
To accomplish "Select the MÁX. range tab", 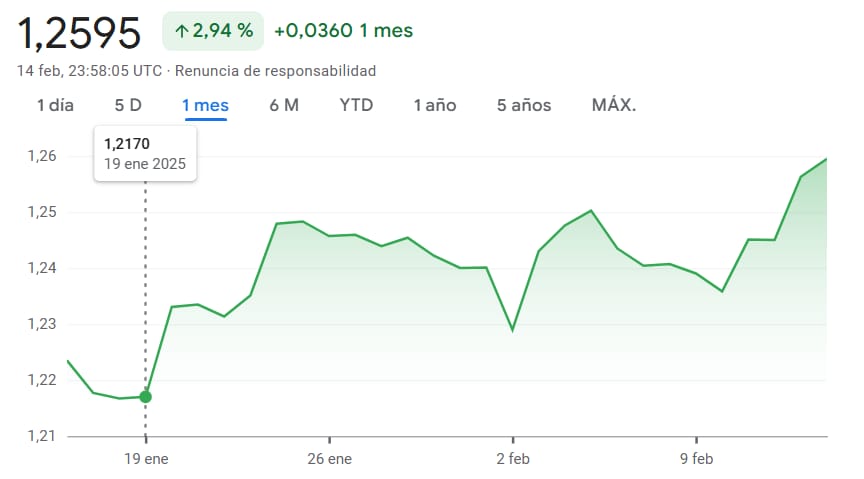I will (614, 105).
